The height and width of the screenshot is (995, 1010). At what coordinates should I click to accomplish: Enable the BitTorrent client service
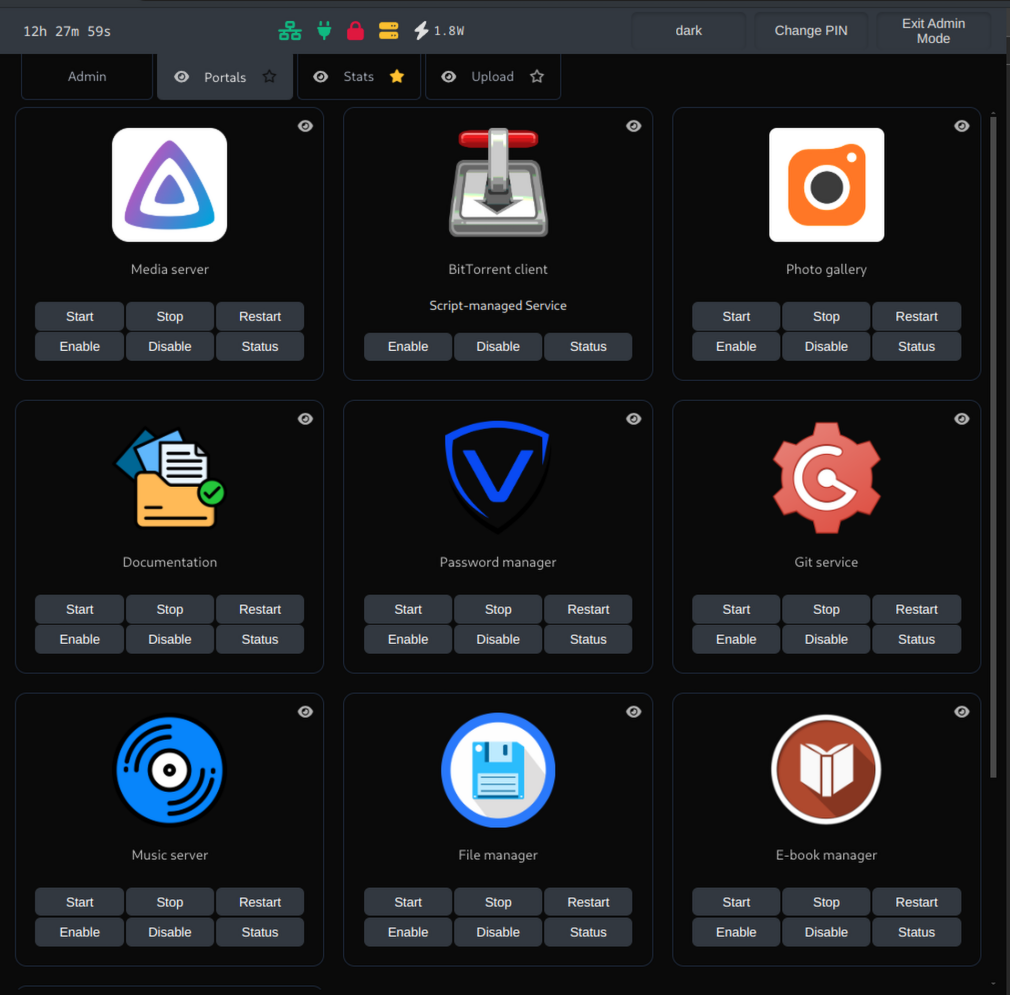point(408,346)
